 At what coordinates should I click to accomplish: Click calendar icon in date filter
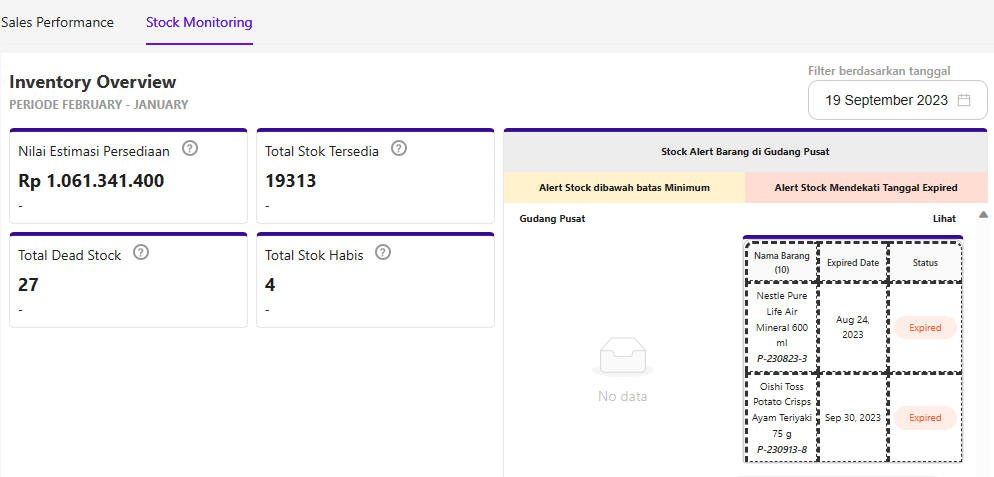click(x=964, y=100)
